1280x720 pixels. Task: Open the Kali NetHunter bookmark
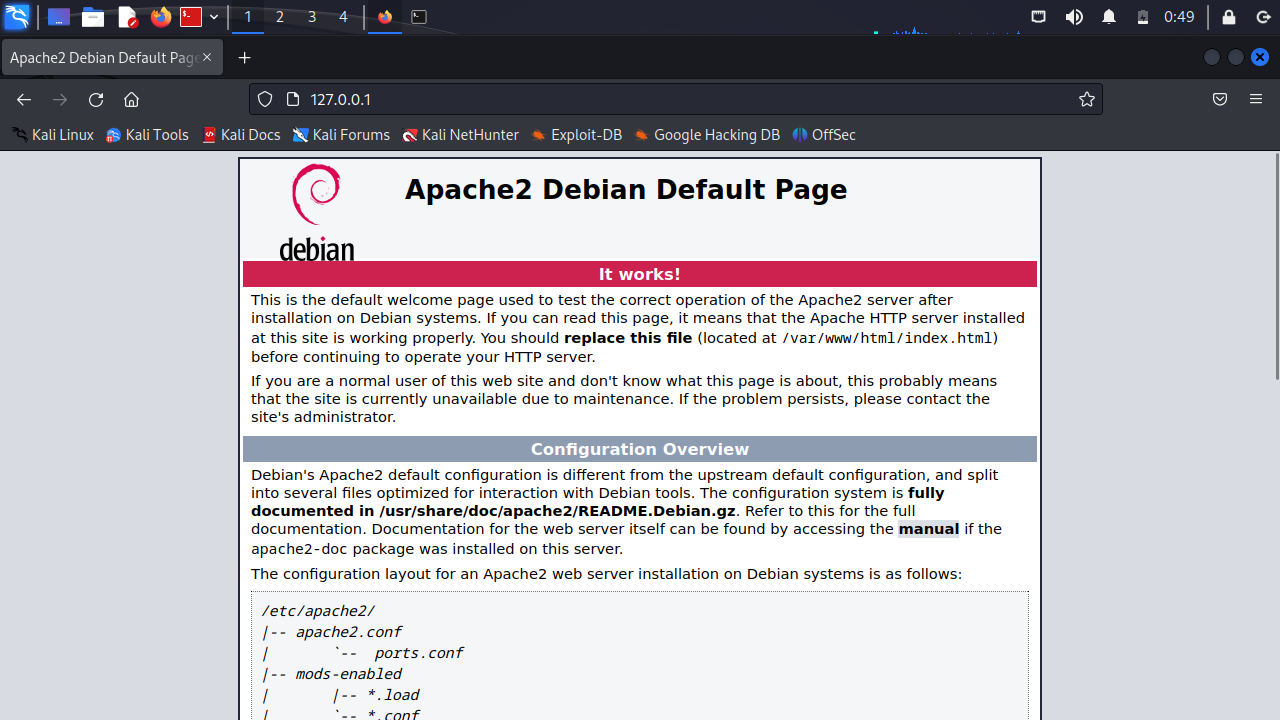tap(460, 135)
